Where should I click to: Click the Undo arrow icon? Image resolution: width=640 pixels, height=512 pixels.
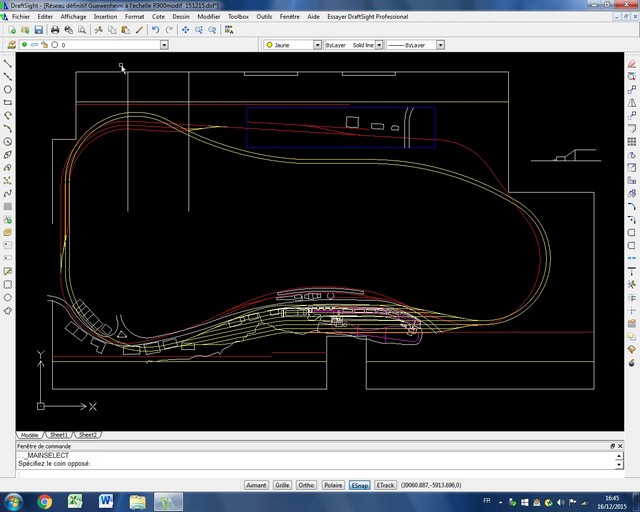(x=155, y=30)
